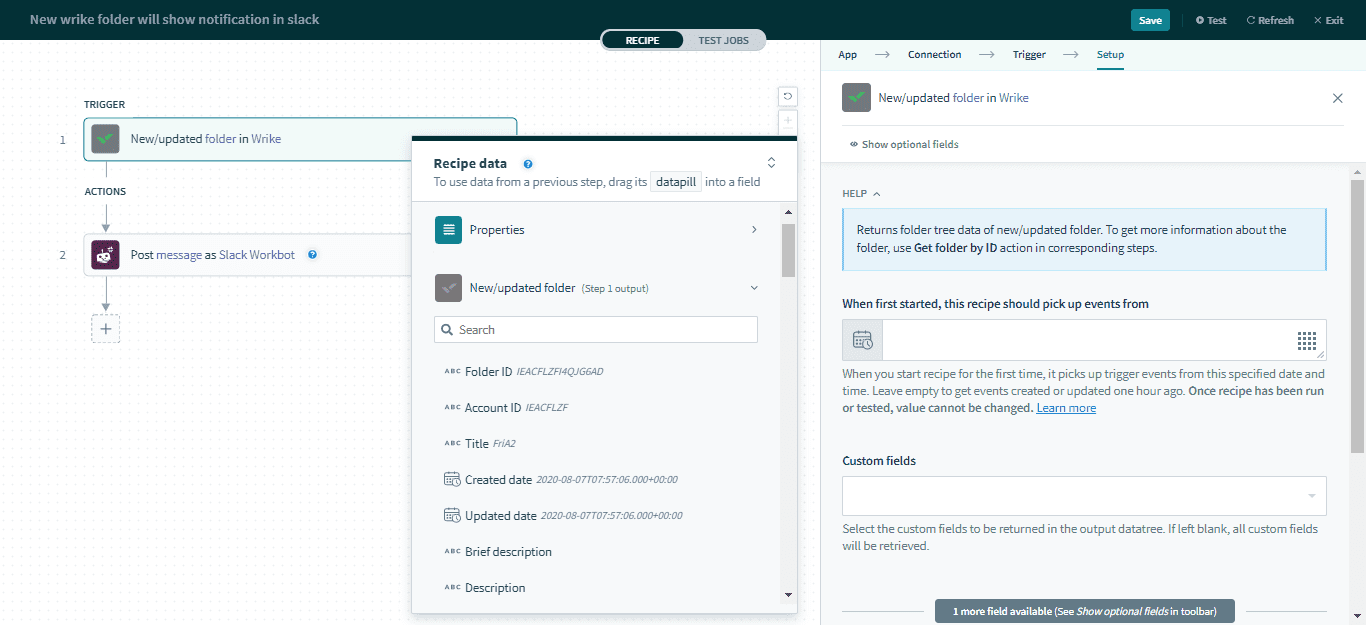Go to the Connection tab
Image resolution: width=1366 pixels, height=625 pixels.
point(934,55)
